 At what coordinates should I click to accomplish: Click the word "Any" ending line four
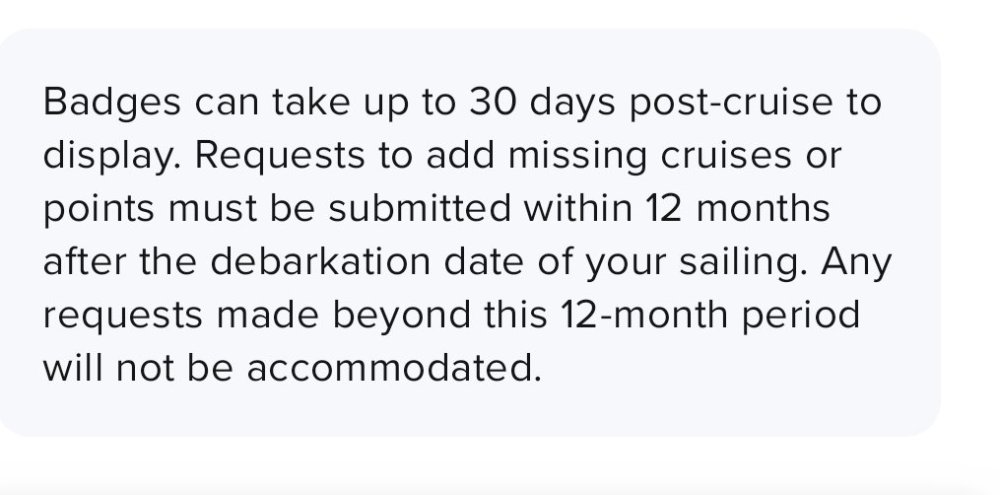pos(856,263)
